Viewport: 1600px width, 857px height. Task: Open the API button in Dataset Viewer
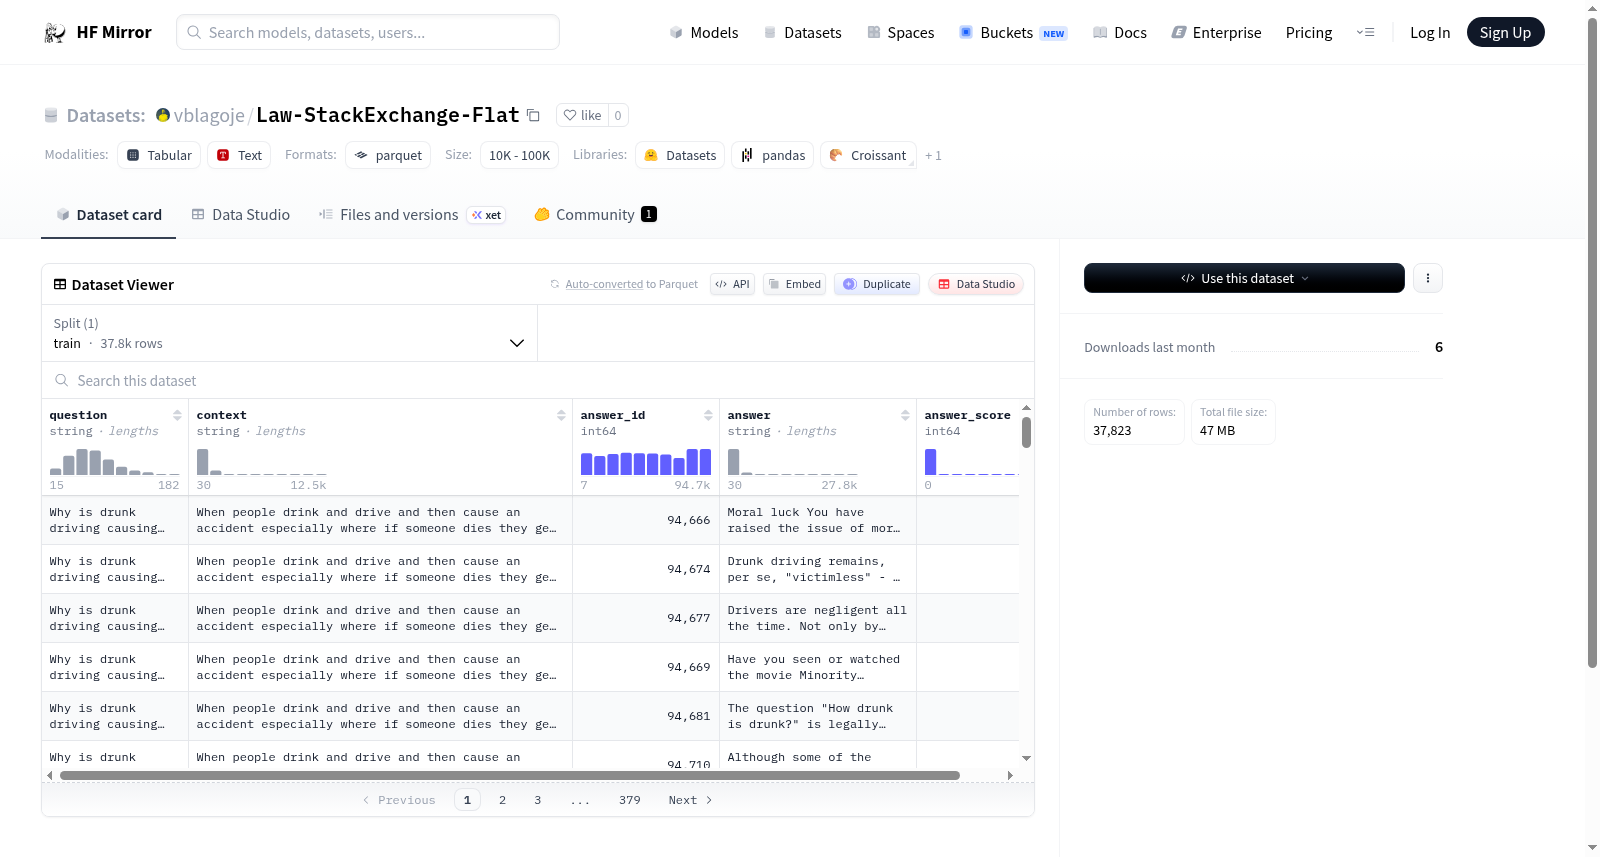[x=732, y=284]
